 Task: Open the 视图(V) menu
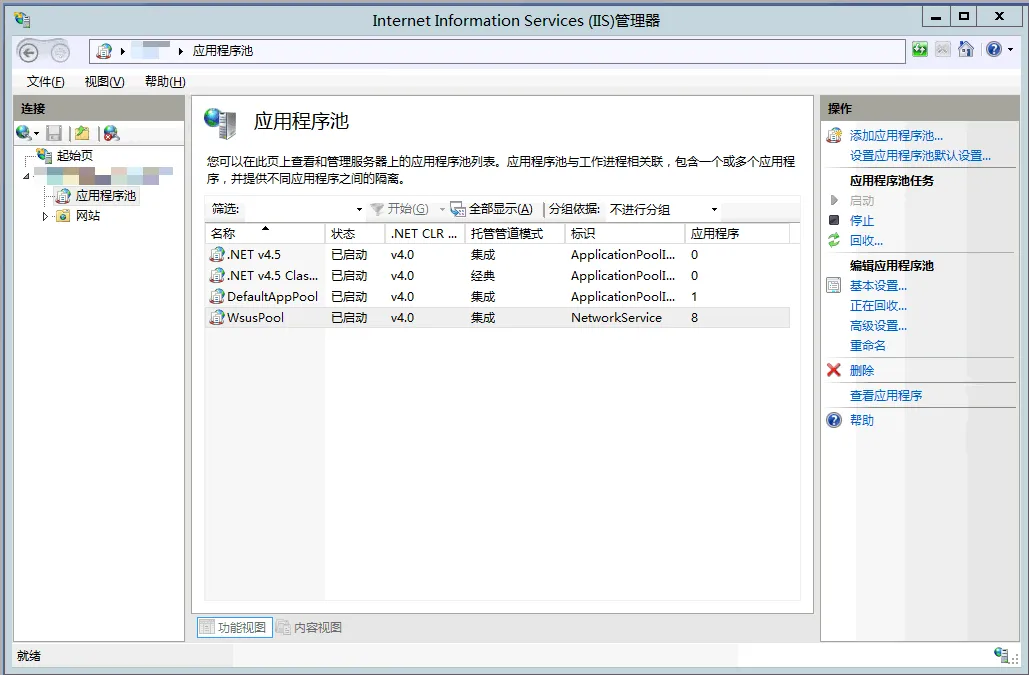tap(104, 81)
